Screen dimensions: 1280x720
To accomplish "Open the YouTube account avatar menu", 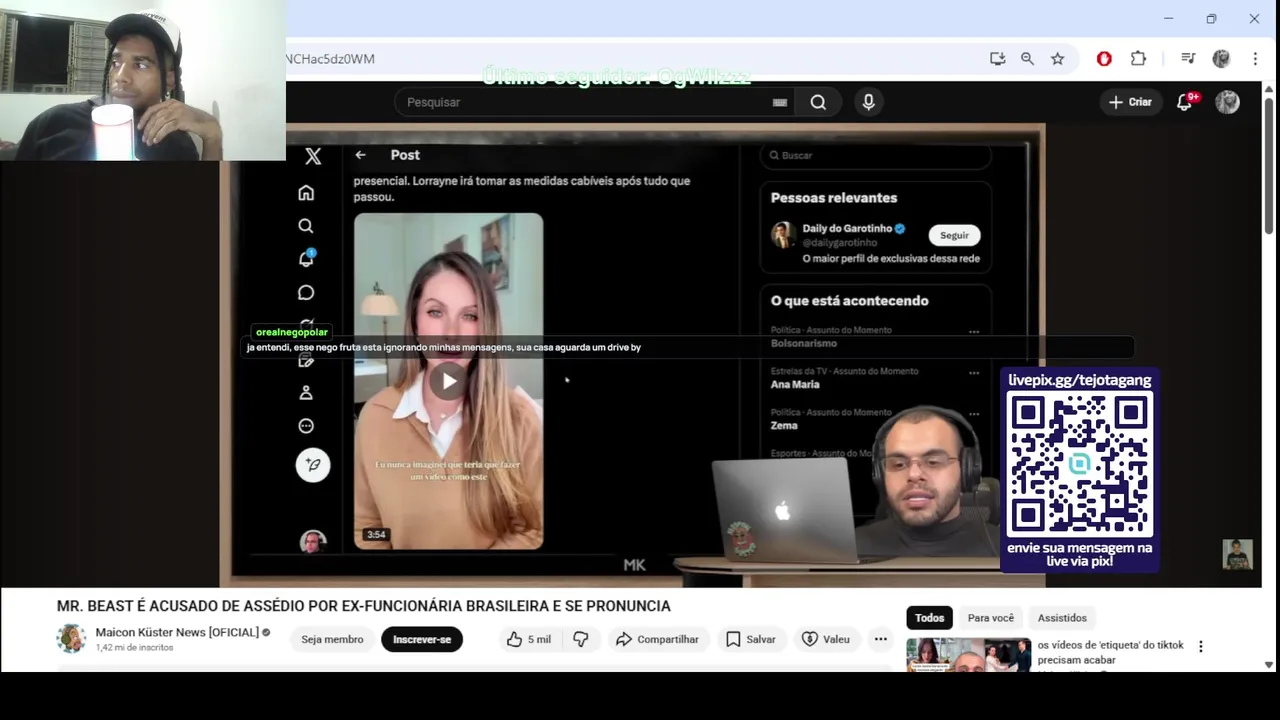I will [x=1227, y=102].
